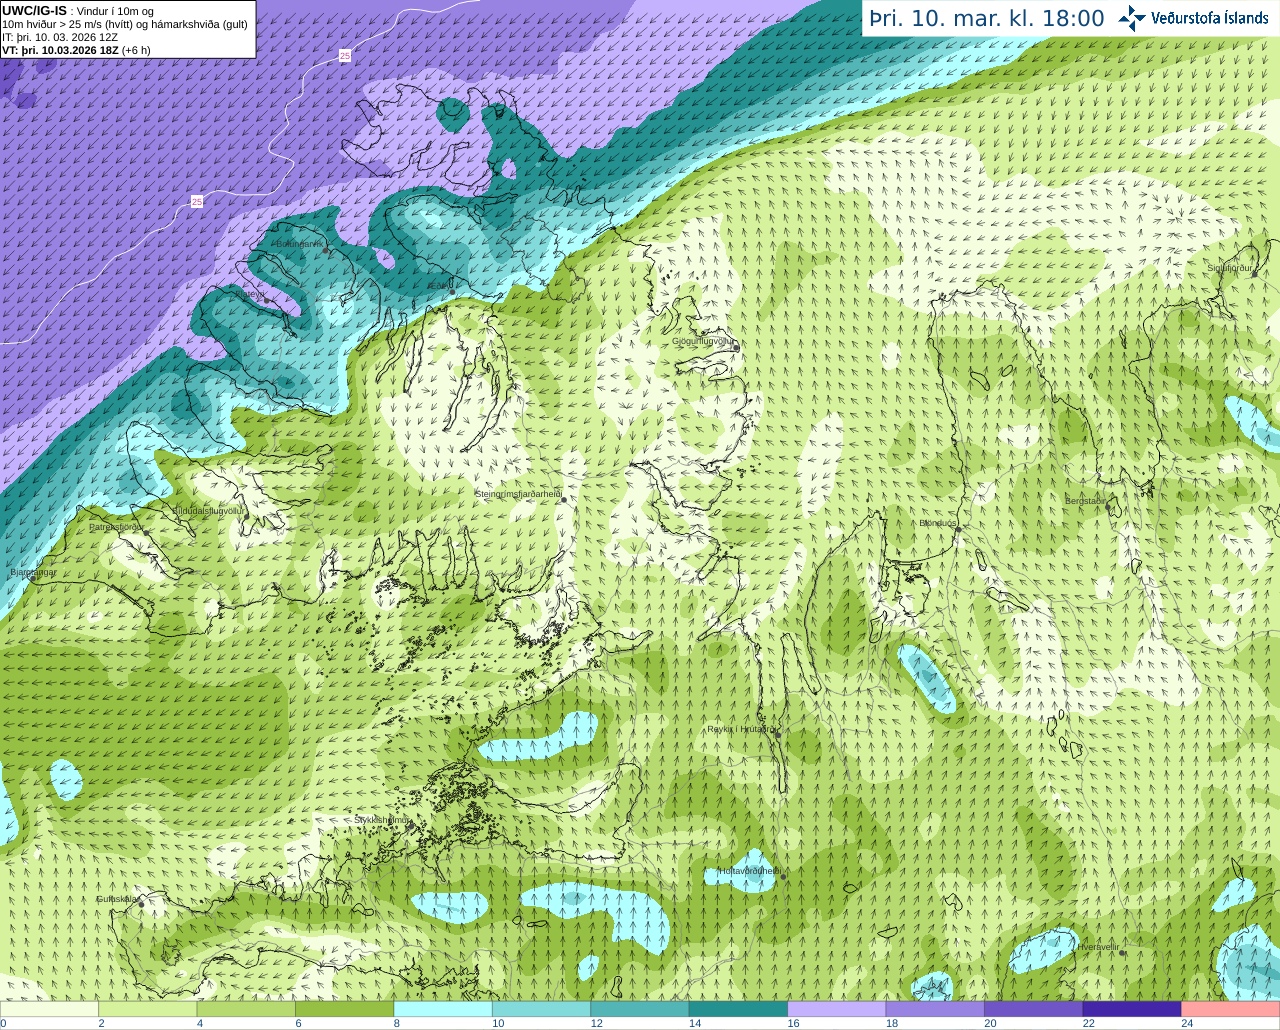Click the 'IT: þri. 10. 03. 2026 12Z' line
The image size is (1280, 1030).
58,37
